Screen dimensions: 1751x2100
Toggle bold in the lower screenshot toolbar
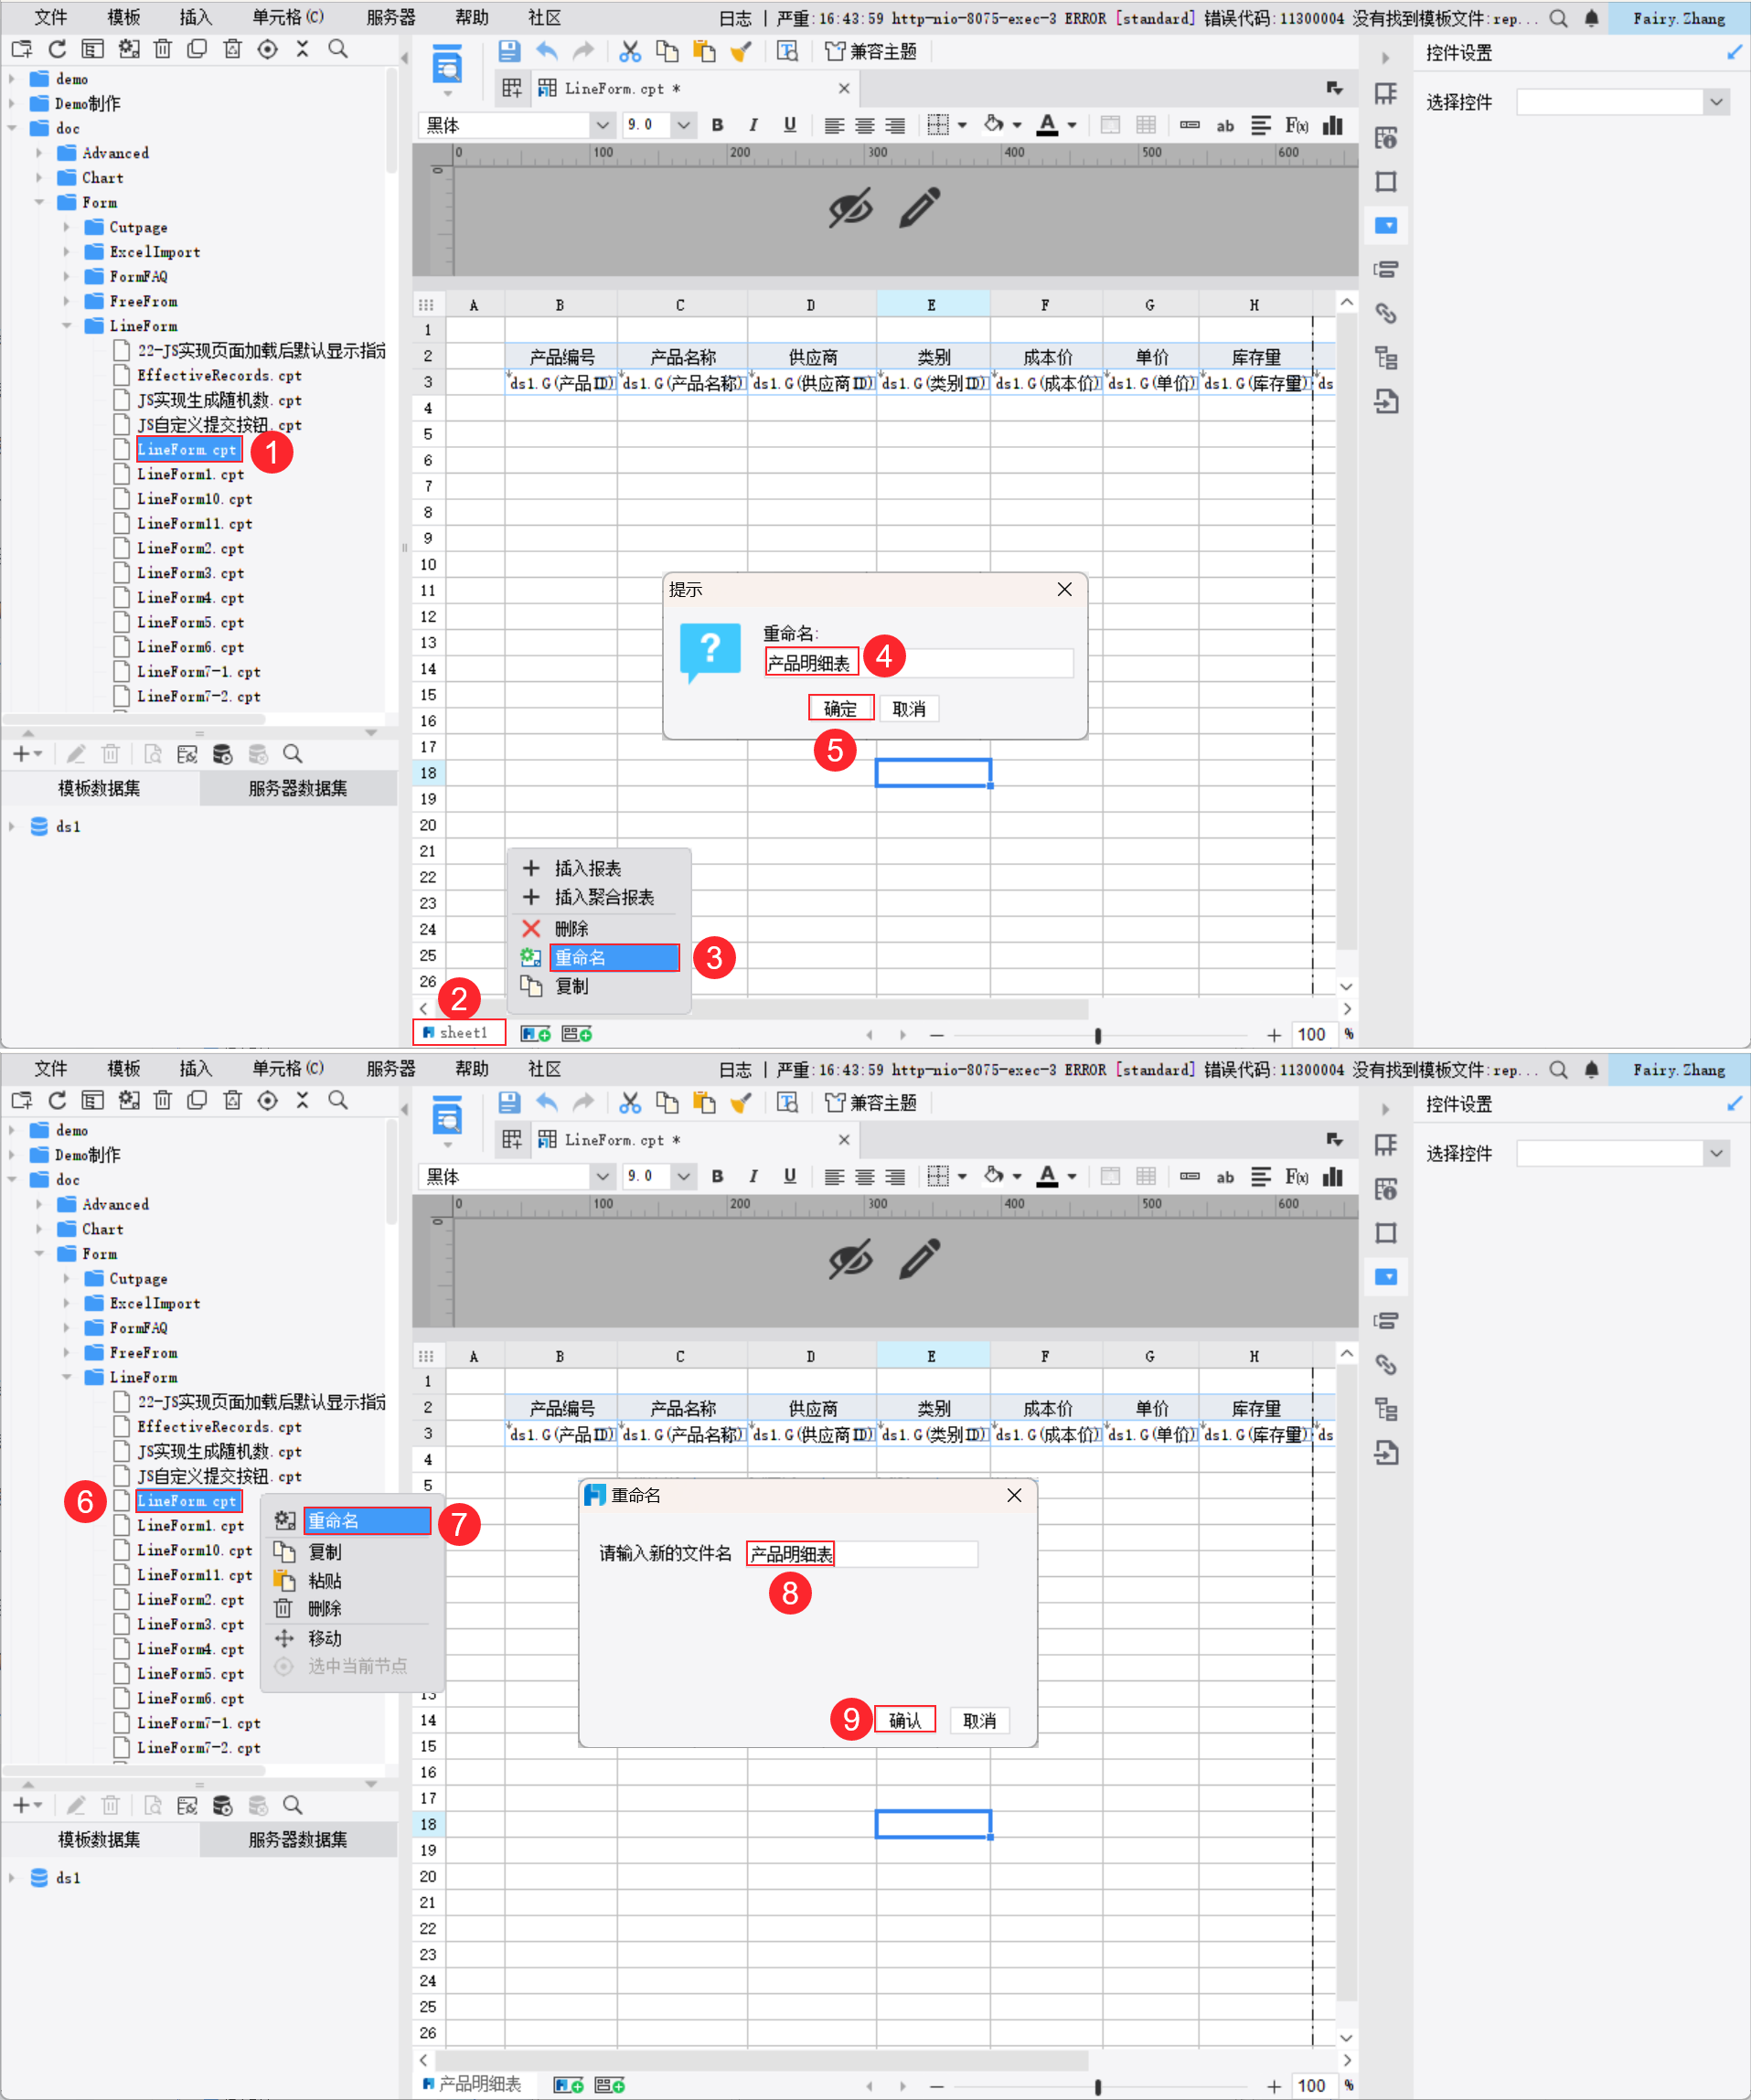[717, 1176]
